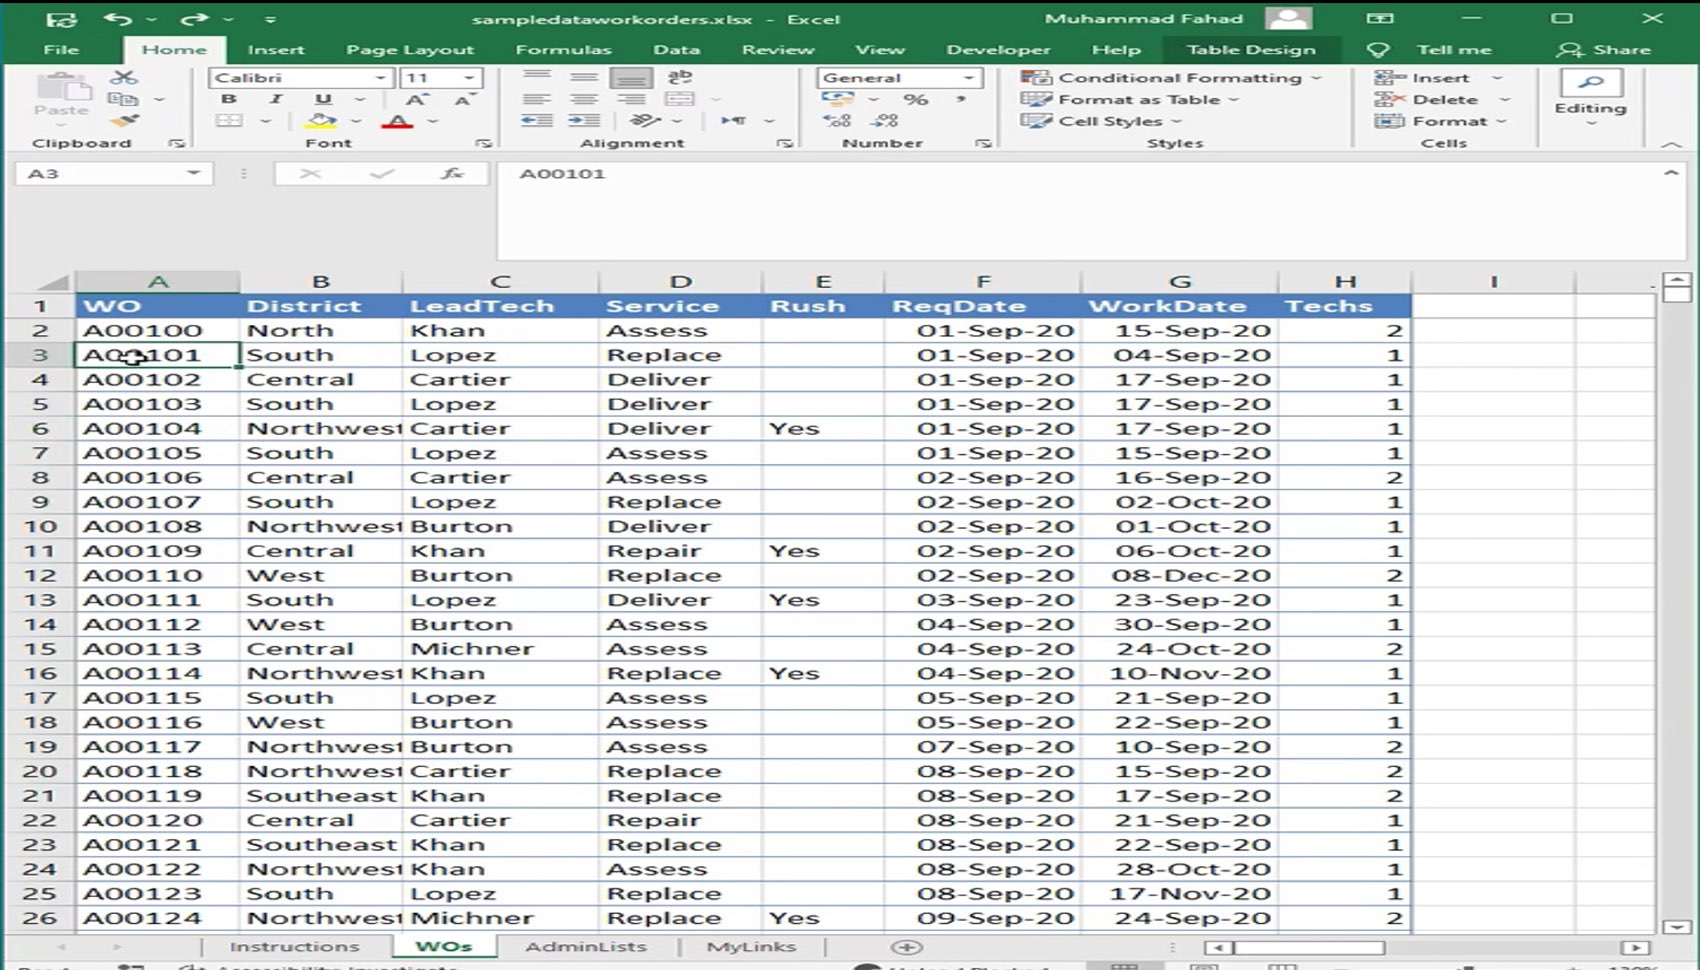Screen dimensions: 1700x970
Task: Open Fill Color dropdown arrow
Action: click(x=356, y=121)
